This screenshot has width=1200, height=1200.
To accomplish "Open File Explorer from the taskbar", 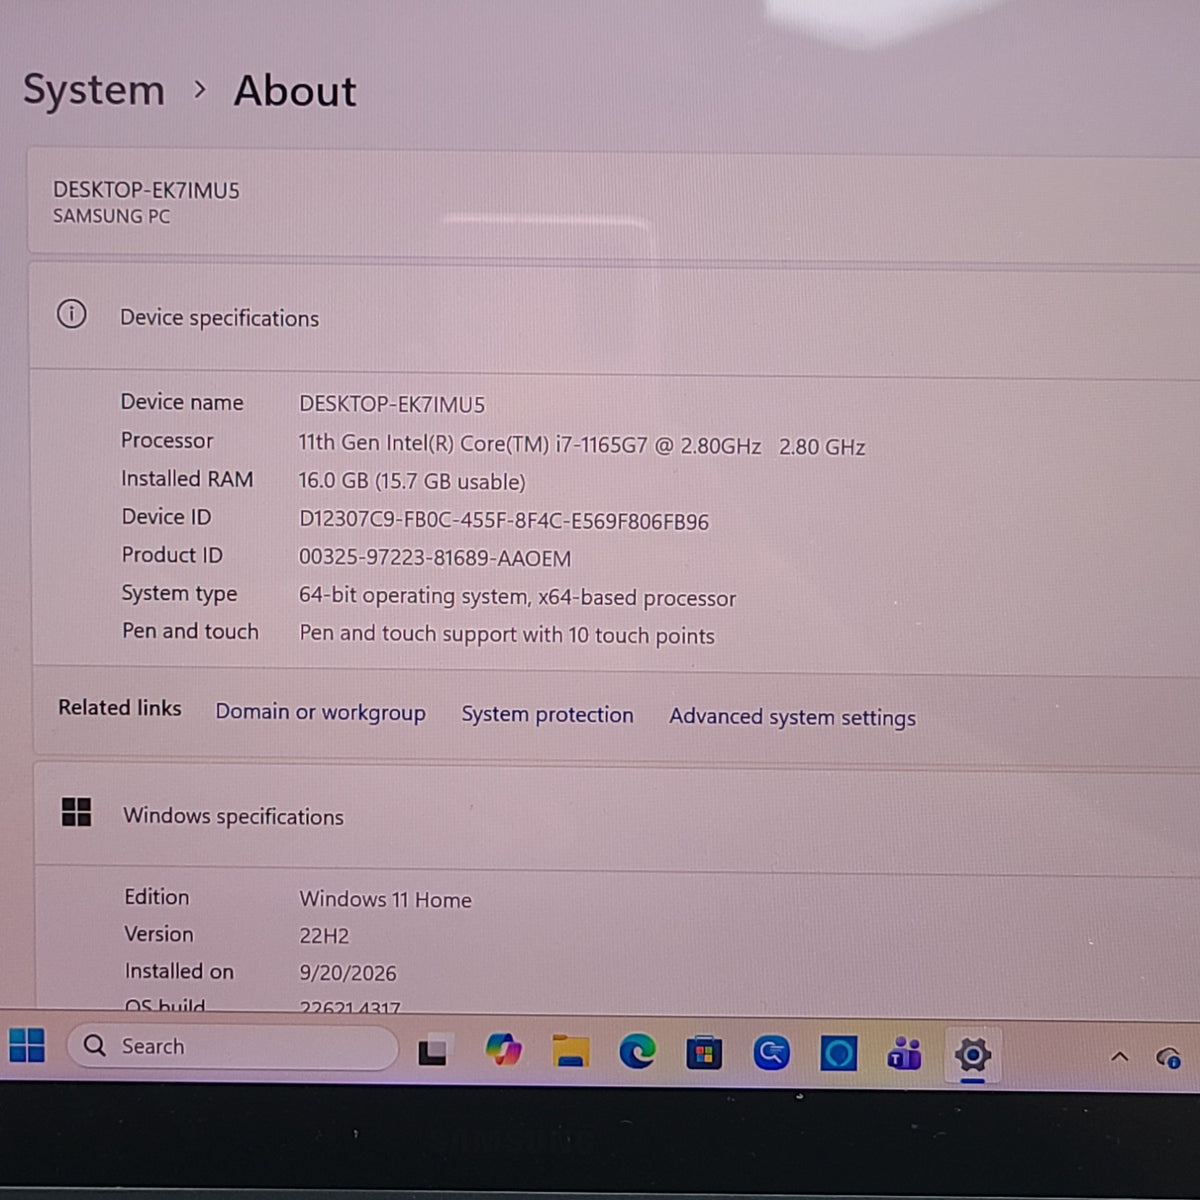I will point(570,1051).
